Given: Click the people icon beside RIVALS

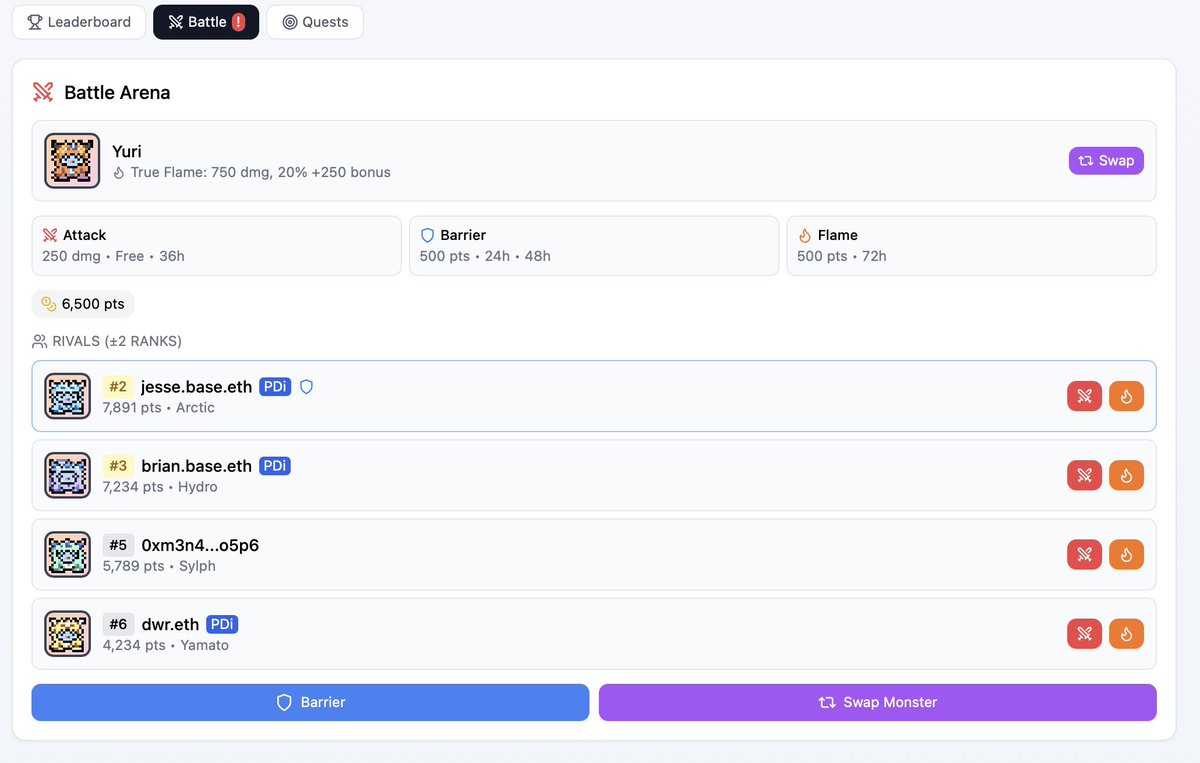Looking at the screenshot, I should point(40,341).
